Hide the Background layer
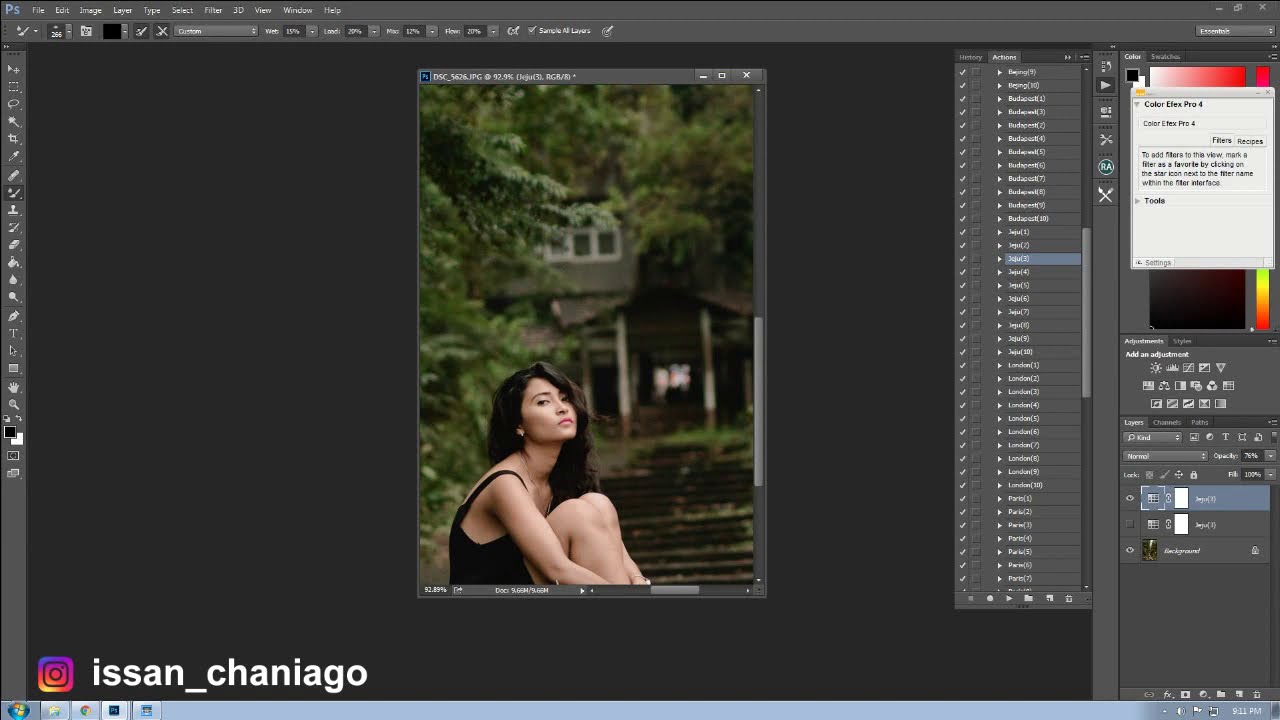This screenshot has width=1280, height=720. 1130,551
